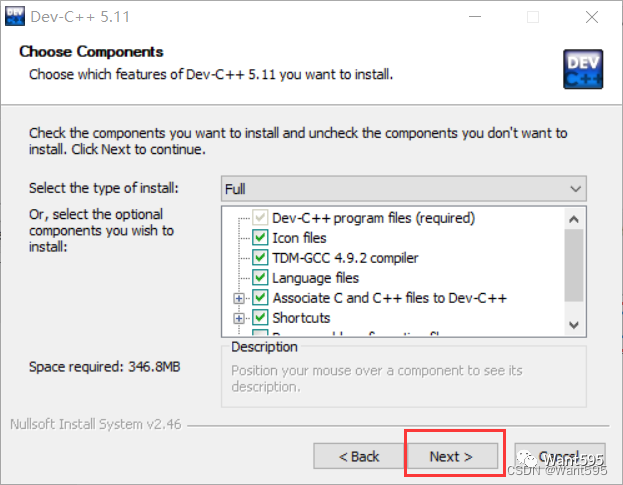Uncheck the Icon files component
623x485 pixels.
(261, 238)
